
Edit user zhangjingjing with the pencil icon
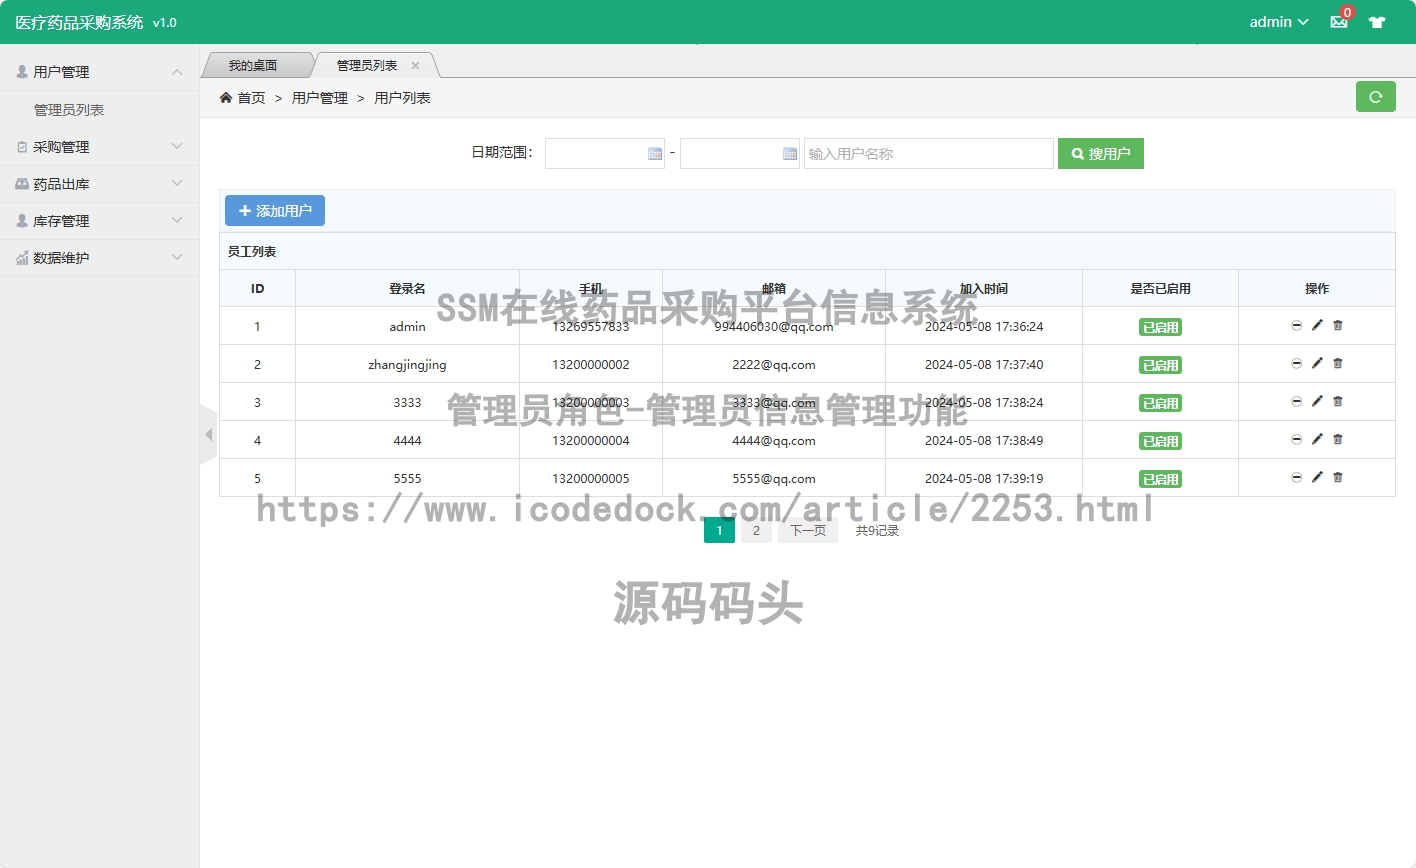point(1317,363)
